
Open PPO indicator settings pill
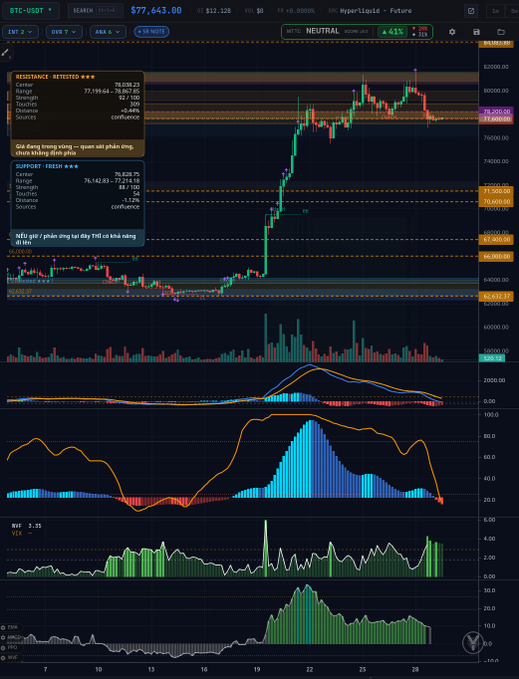click(10, 647)
